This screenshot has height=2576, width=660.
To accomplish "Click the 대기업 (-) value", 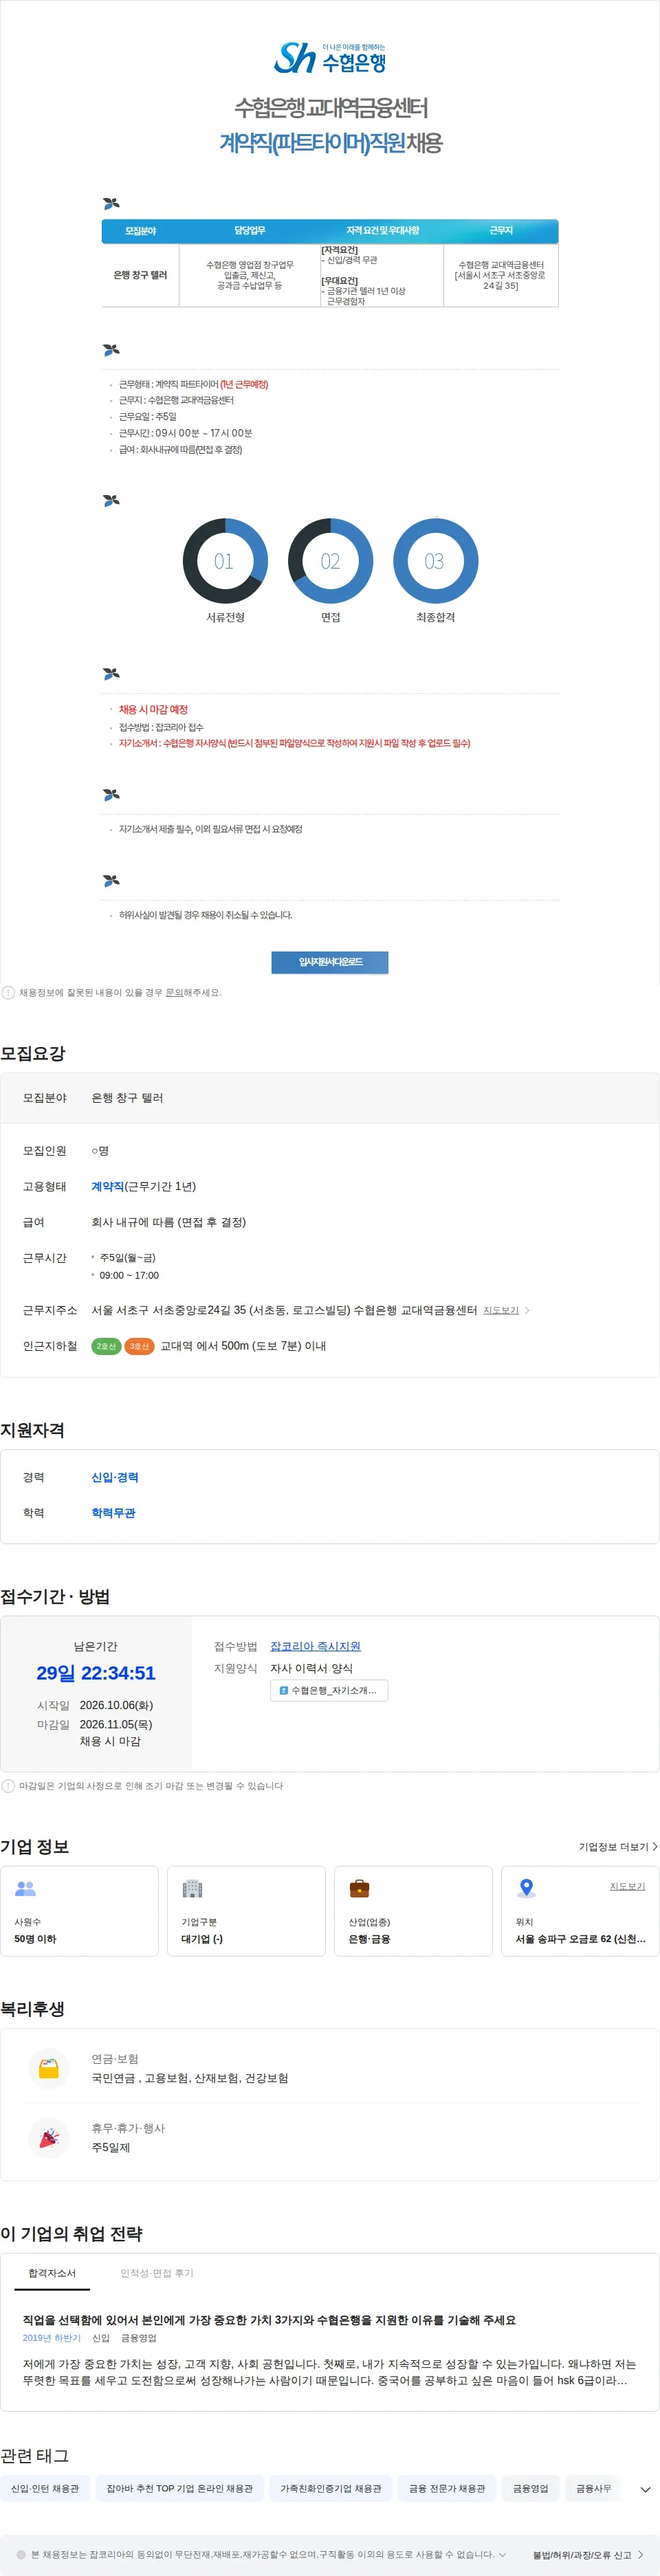I will coord(202,1939).
